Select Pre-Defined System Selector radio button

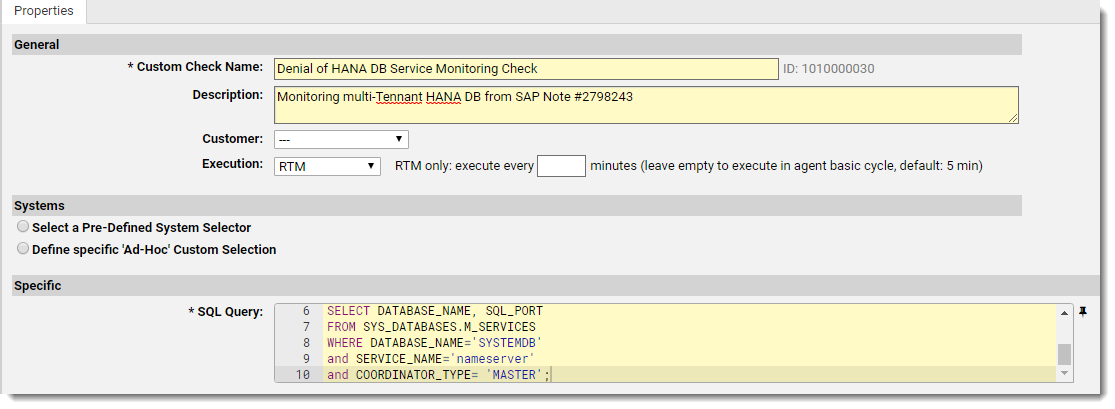coord(23,227)
